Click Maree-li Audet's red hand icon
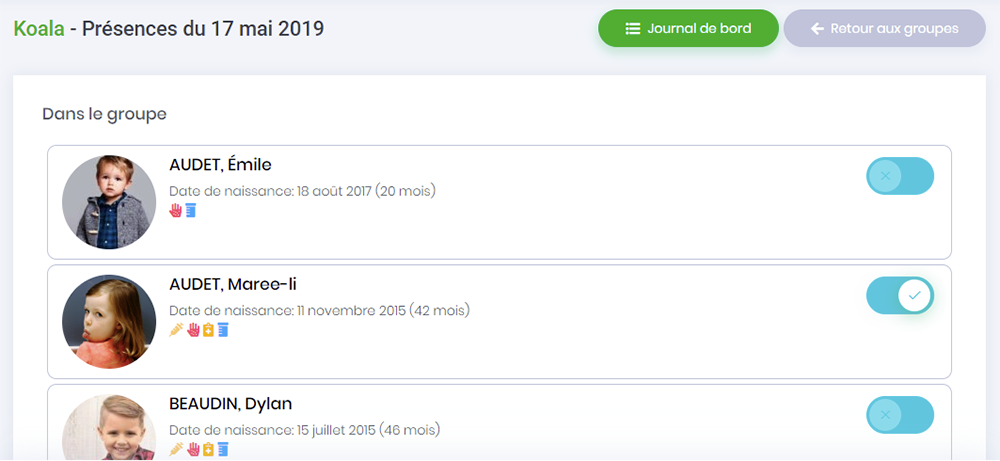1000x461 pixels. [x=193, y=330]
